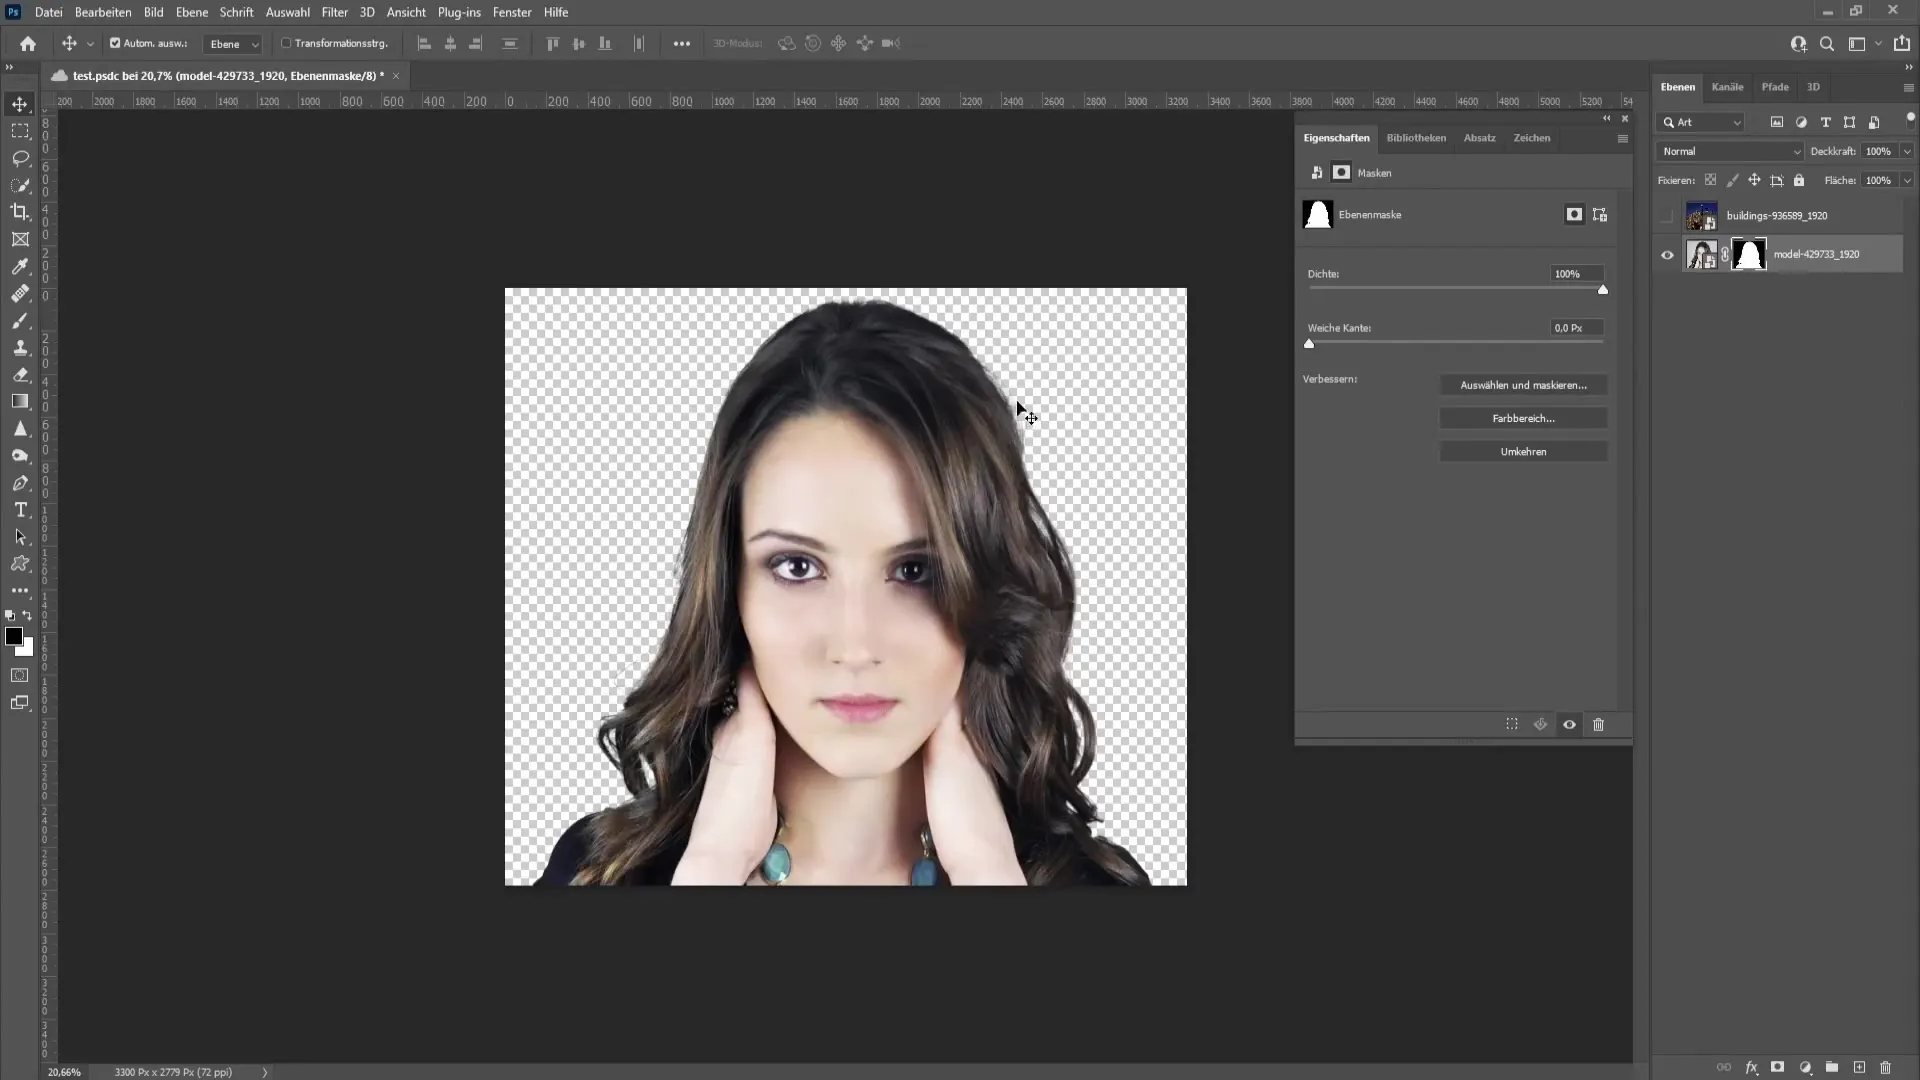Viewport: 1920px width, 1080px height.
Task: Expand the Ebene menu in menu bar
Action: 191,12
